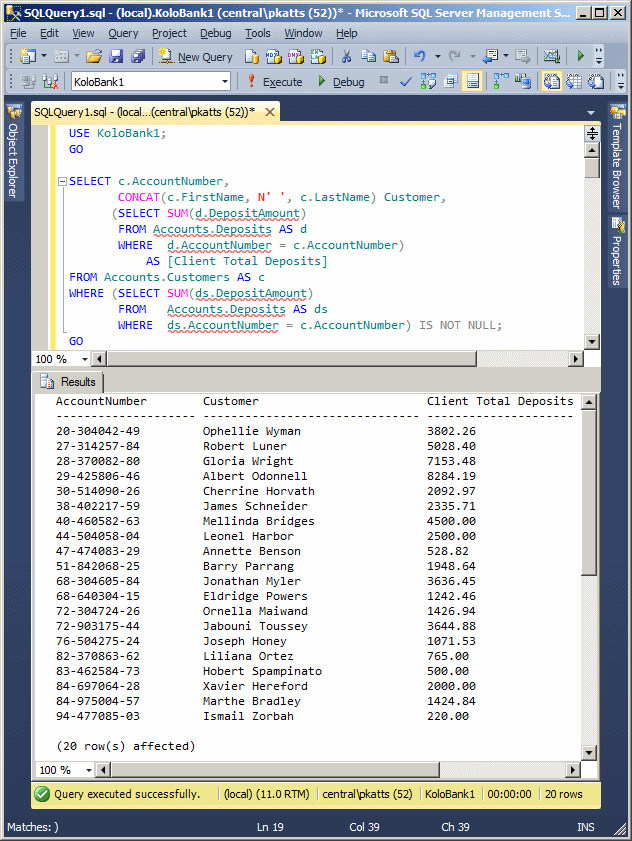Open an Analysis Services DMX Query
The width and height of the screenshot is (632, 841).
pyautogui.click(x=296, y=56)
